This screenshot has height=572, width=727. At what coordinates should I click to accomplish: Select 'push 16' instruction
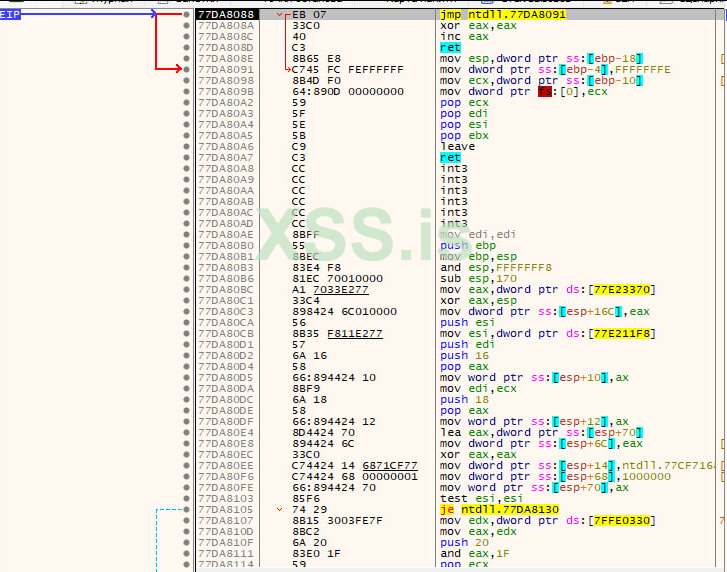[464, 356]
